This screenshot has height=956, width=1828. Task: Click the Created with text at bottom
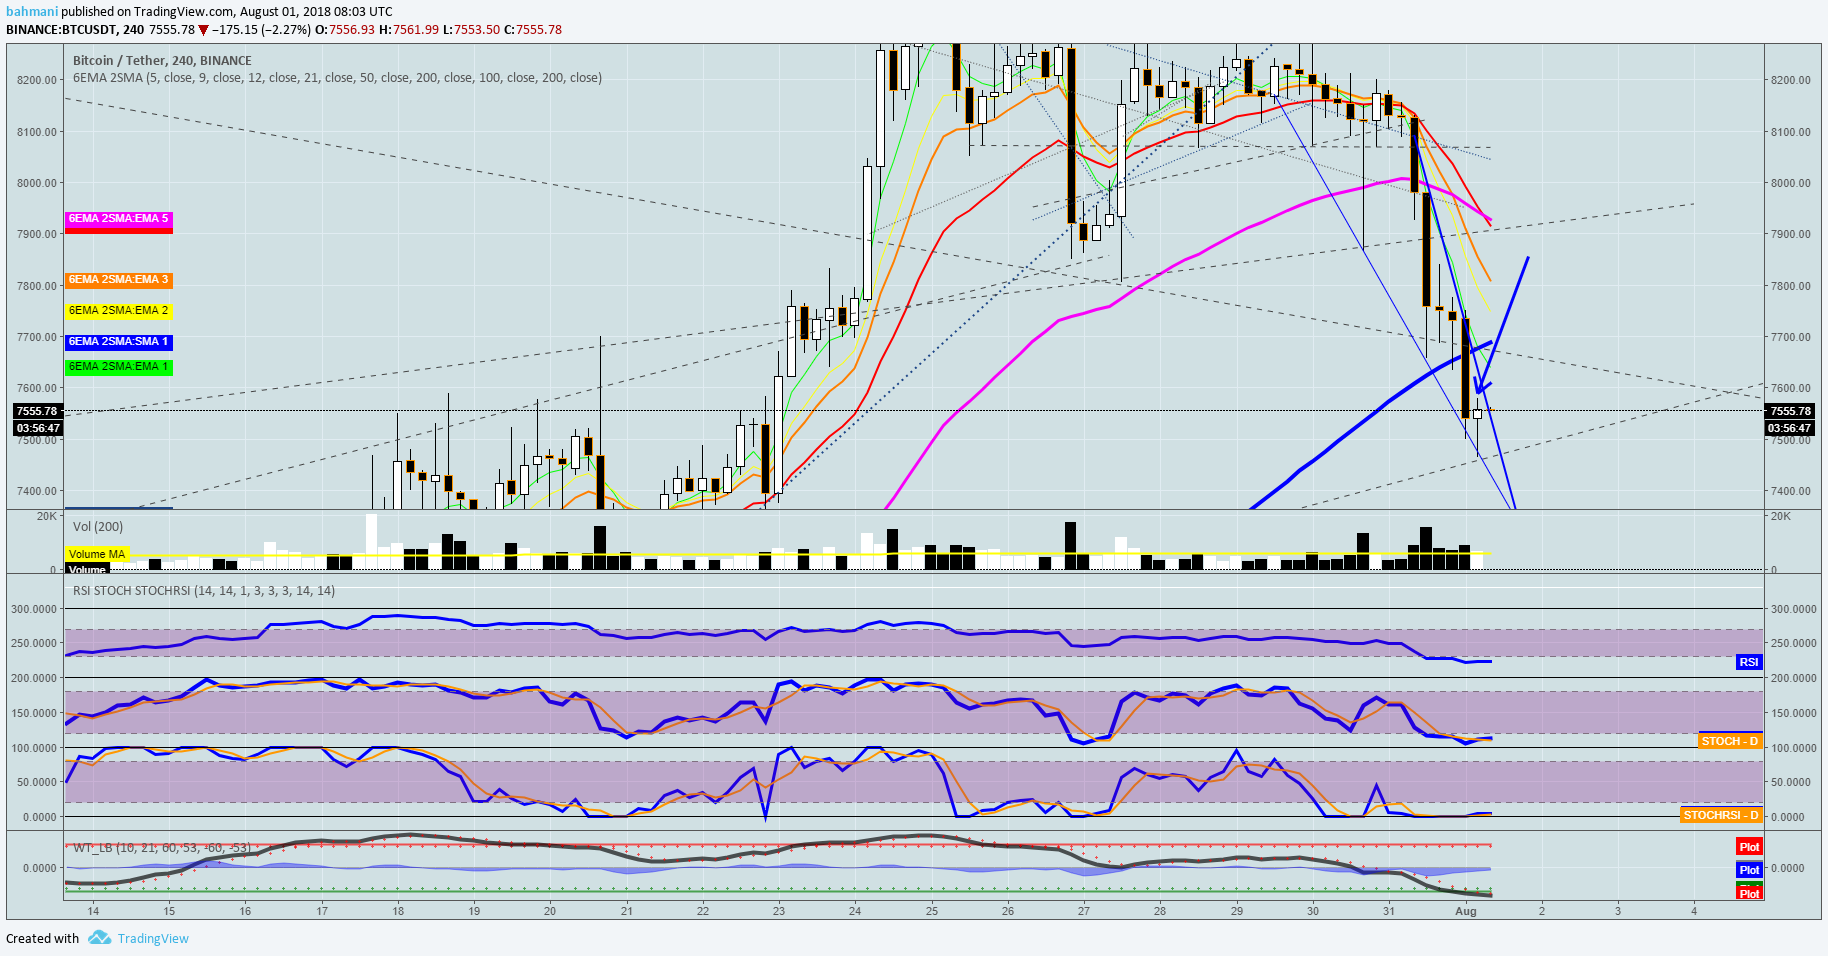pyautogui.click(x=42, y=939)
